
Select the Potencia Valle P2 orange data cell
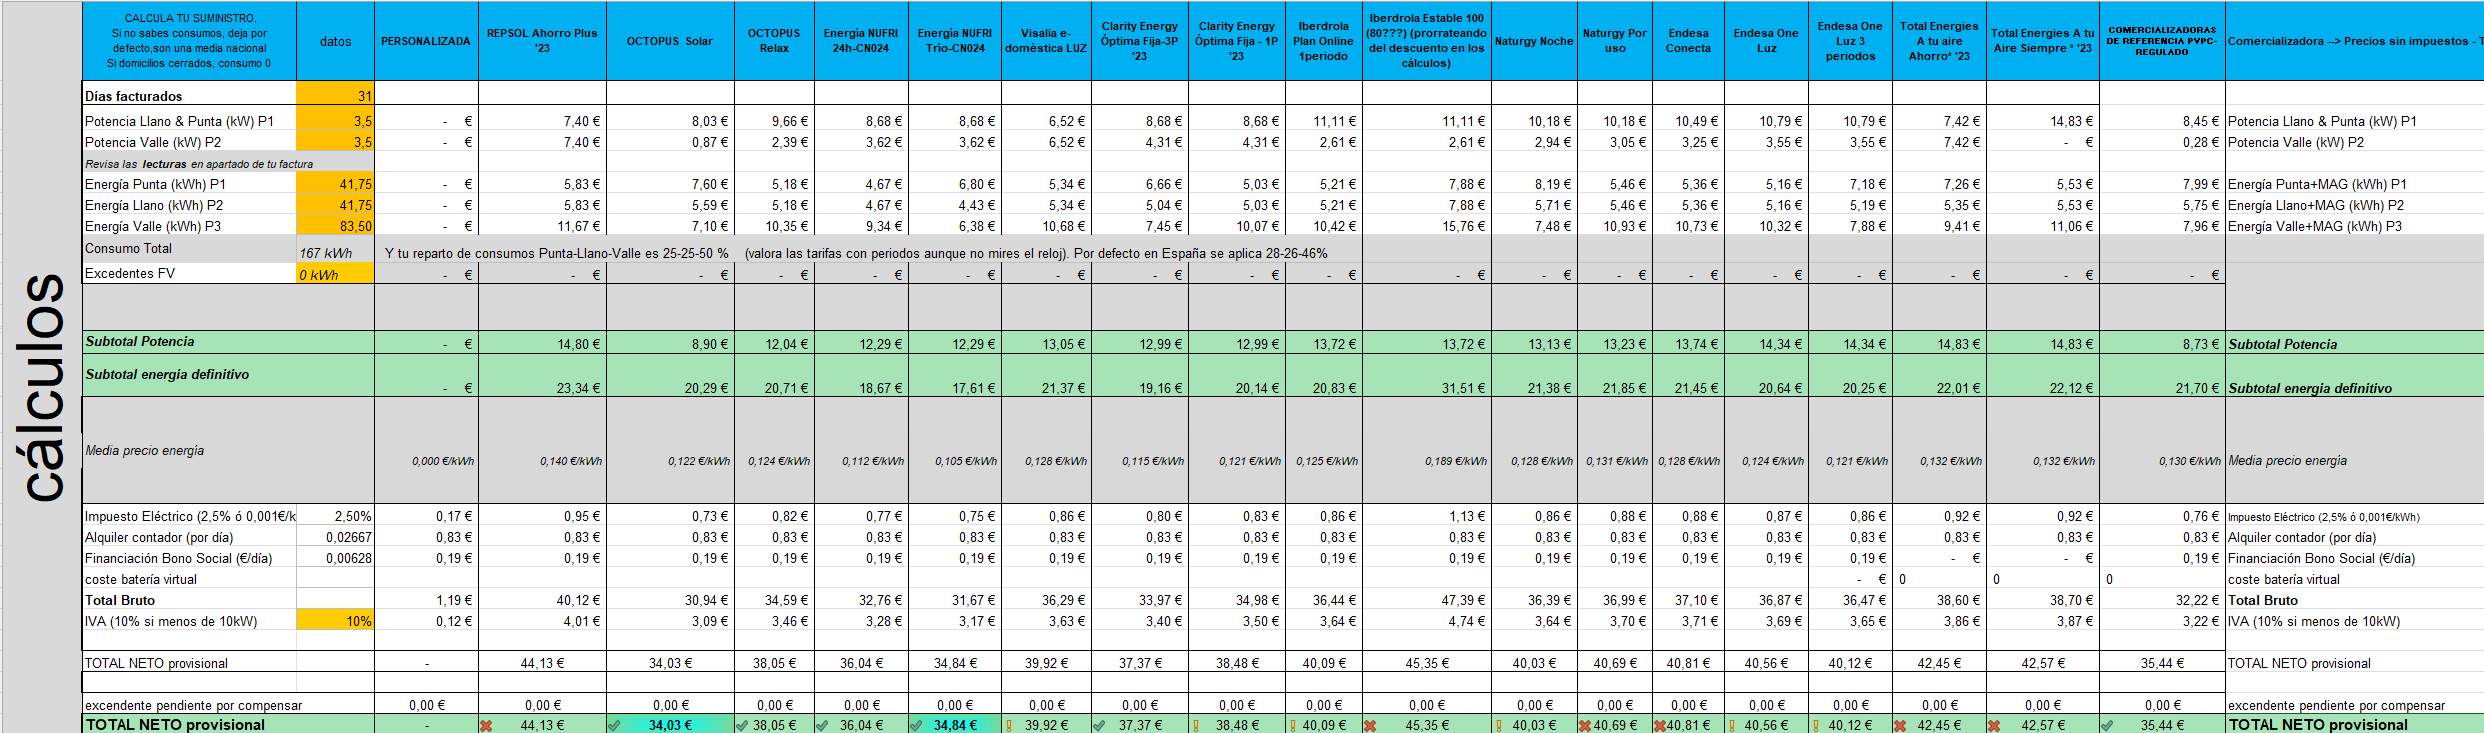point(335,142)
